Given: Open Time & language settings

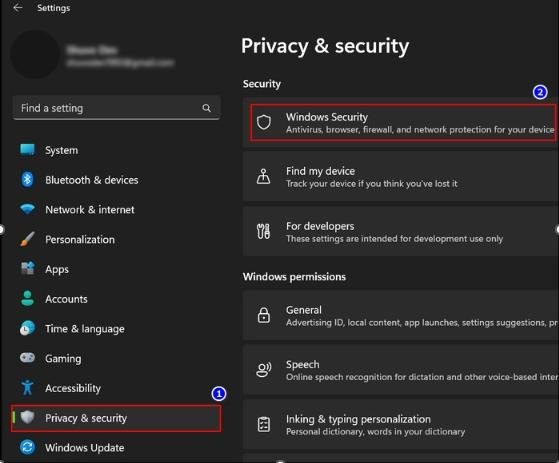Looking at the screenshot, I should point(117,328).
